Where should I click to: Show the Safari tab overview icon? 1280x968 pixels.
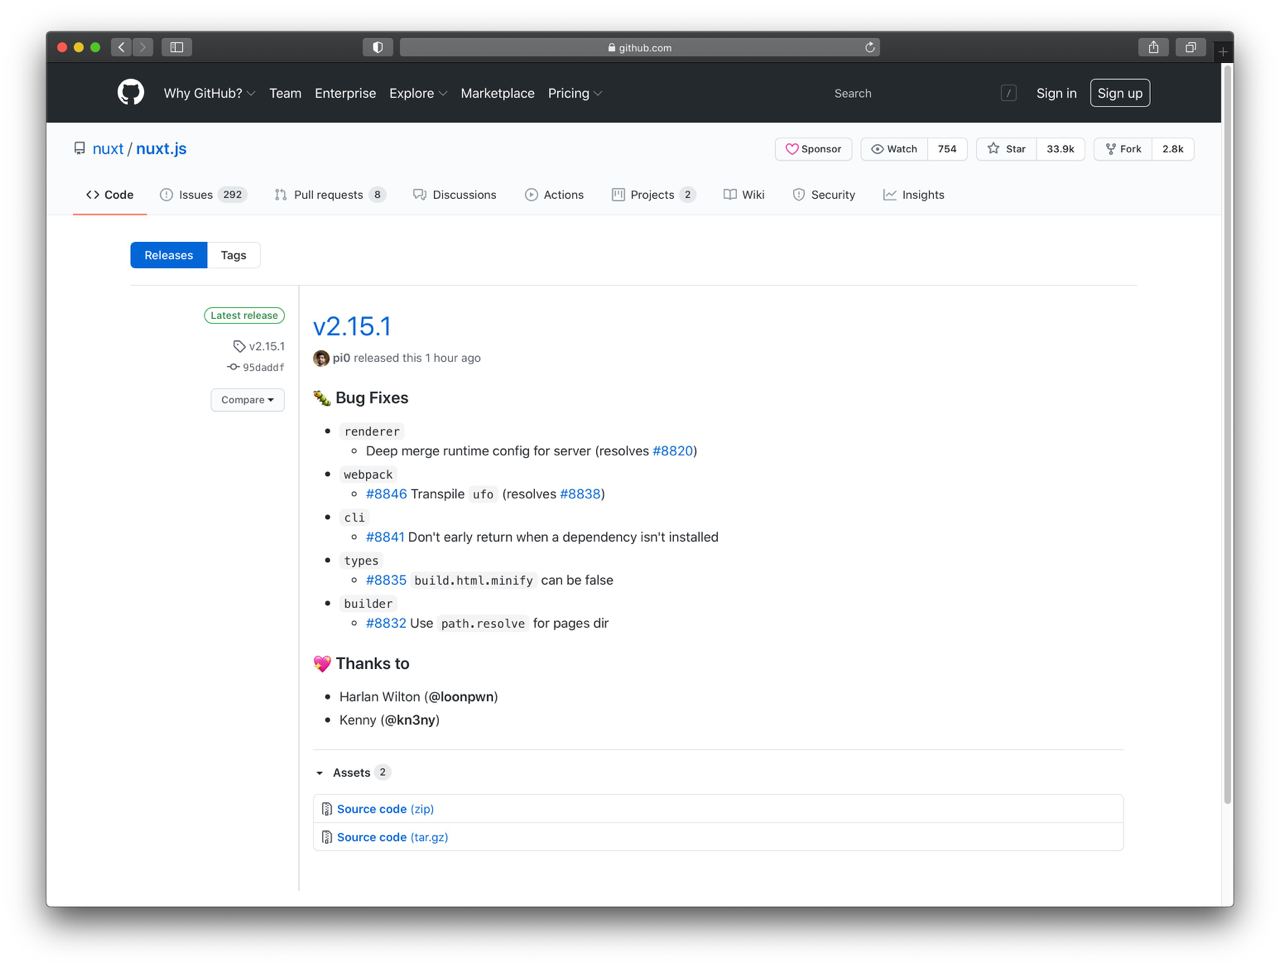[1190, 47]
